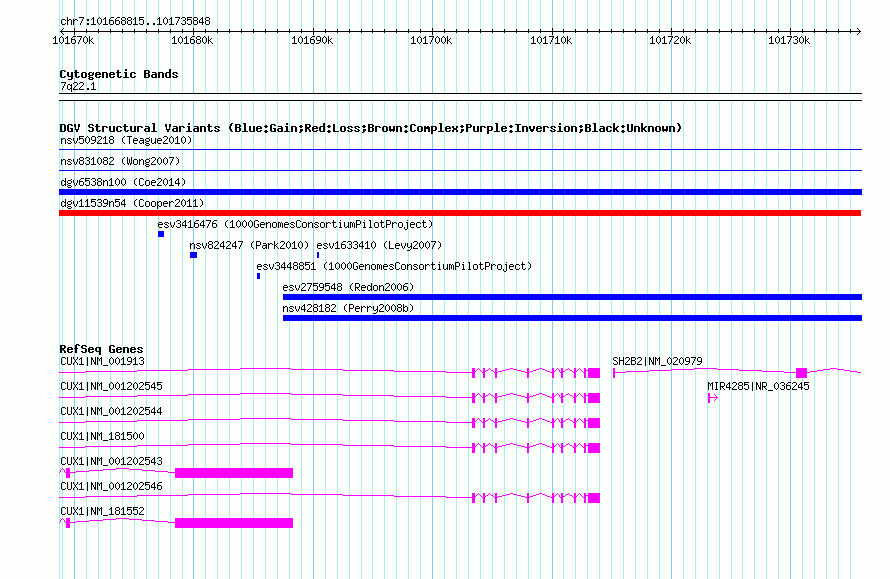The width and height of the screenshot is (890, 579).
Task: Select the last exon block of CUX1 NM_001202546
Action: (x=594, y=498)
